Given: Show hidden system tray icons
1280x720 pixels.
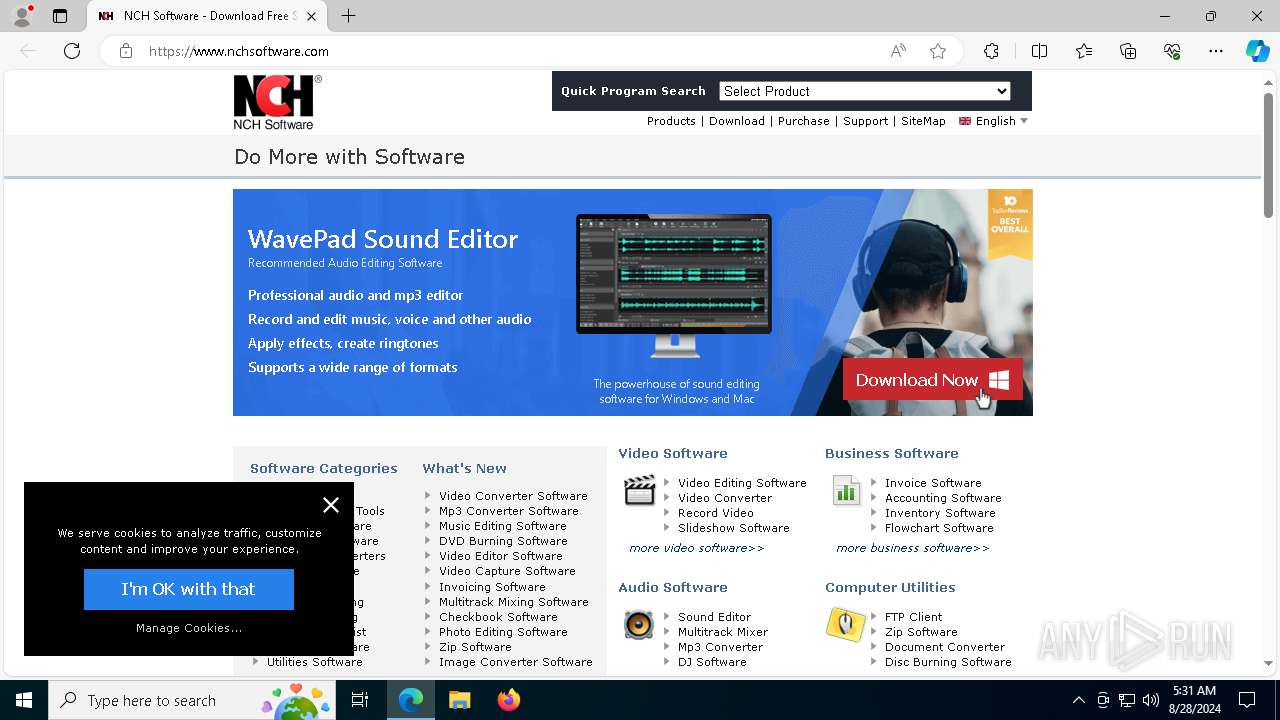Looking at the screenshot, I should (x=1078, y=700).
